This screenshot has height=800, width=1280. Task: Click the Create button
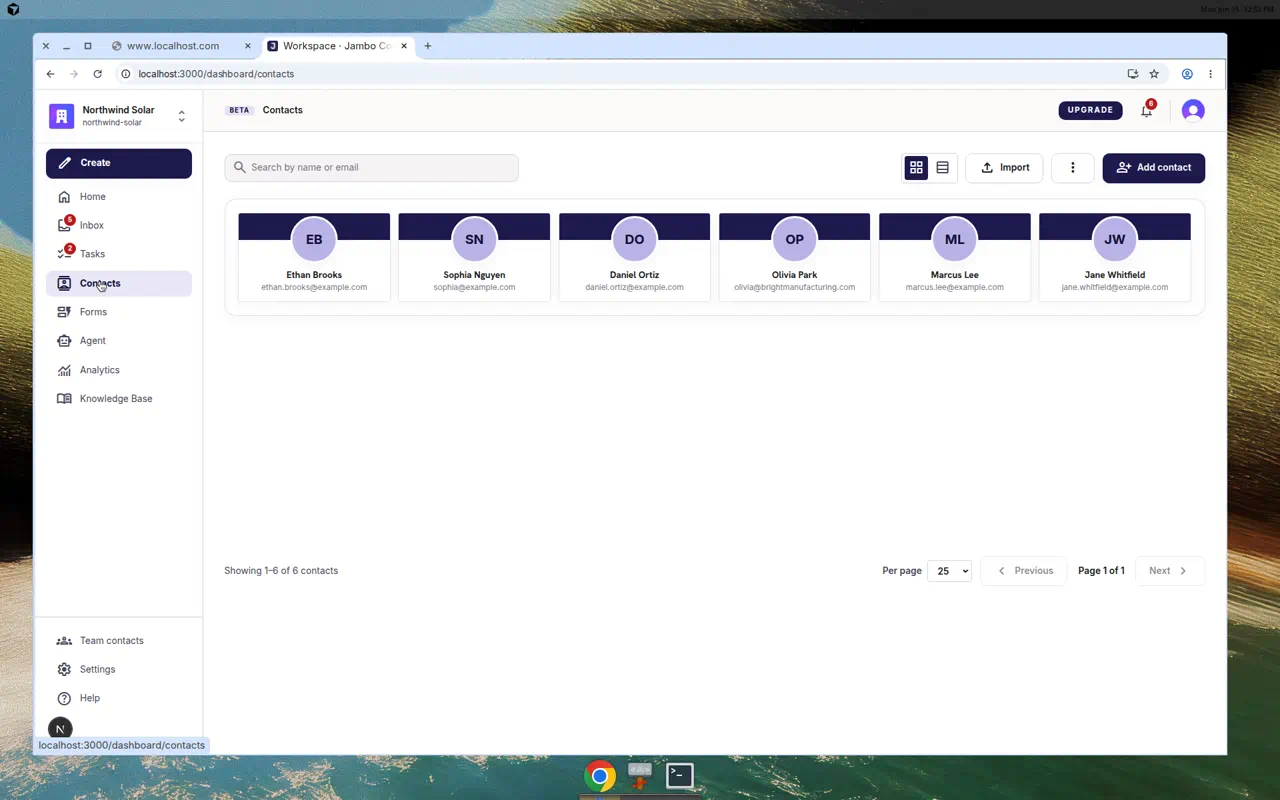119,163
